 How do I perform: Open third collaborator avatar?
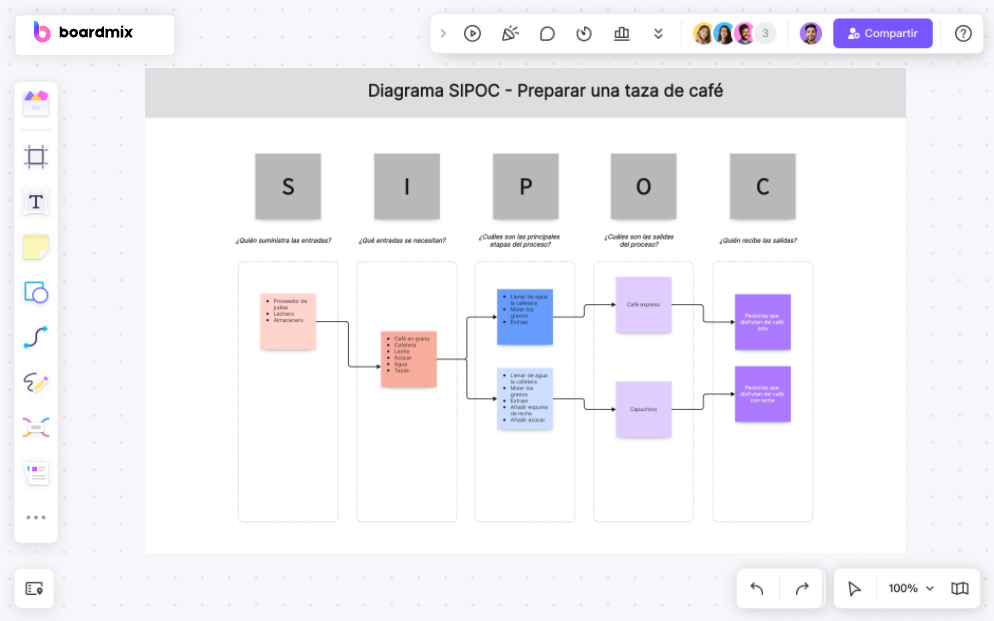pos(745,34)
